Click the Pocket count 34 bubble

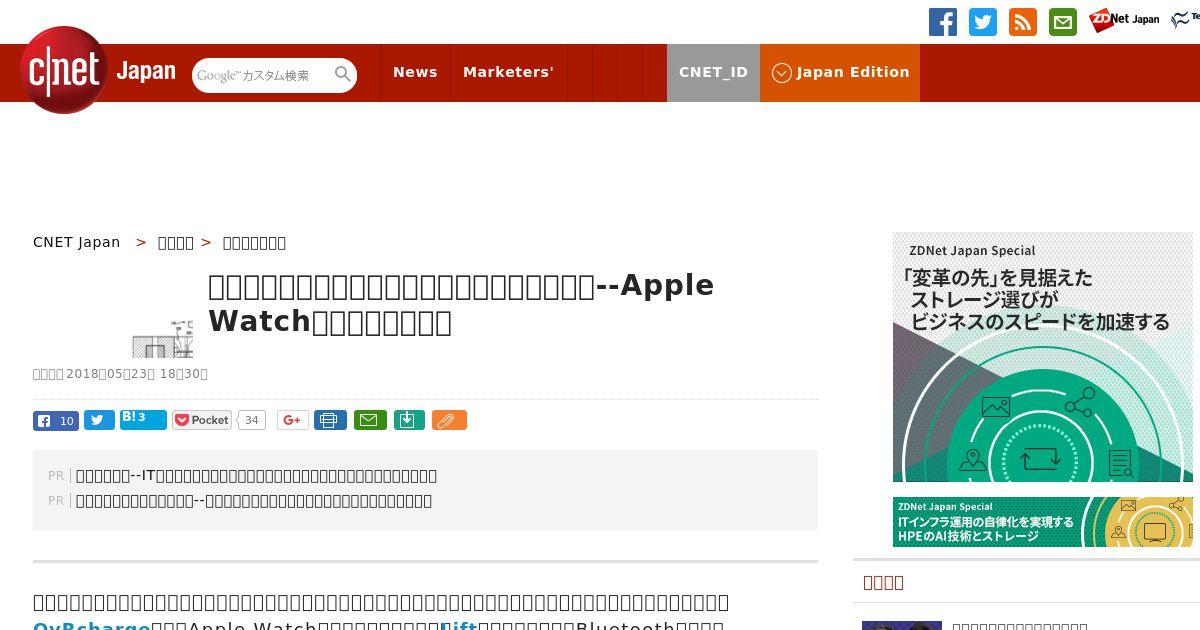click(x=252, y=420)
